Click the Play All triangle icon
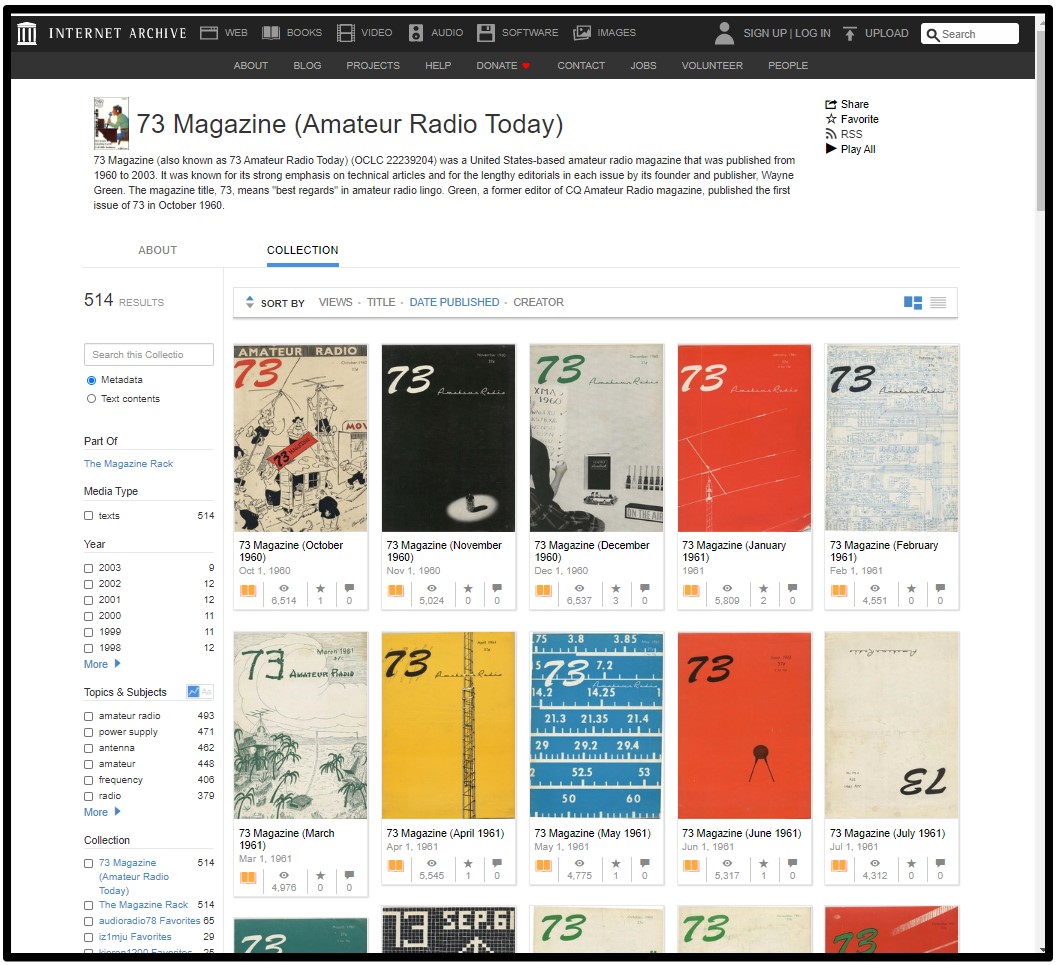The width and height of the screenshot is (1058, 965). [831, 148]
